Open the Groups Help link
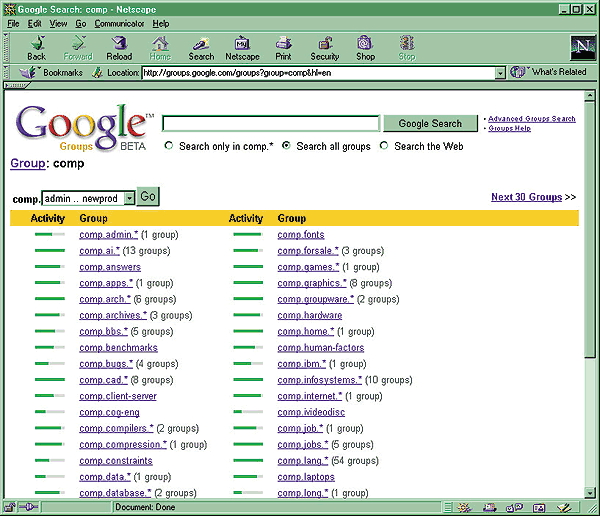 pyautogui.click(x=509, y=128)
